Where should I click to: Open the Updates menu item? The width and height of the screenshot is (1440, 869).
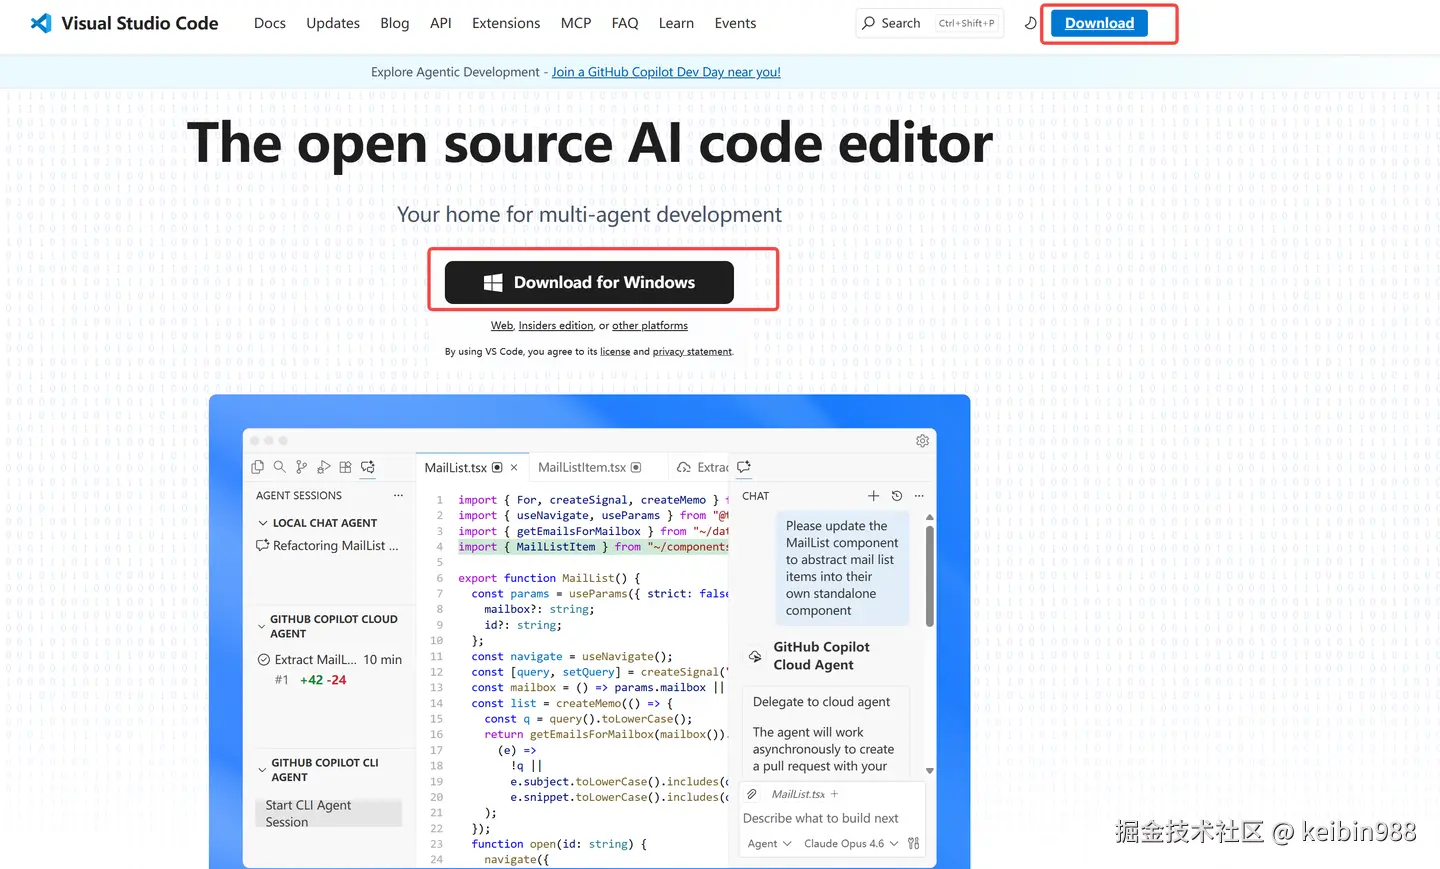[x=333, y=23]
